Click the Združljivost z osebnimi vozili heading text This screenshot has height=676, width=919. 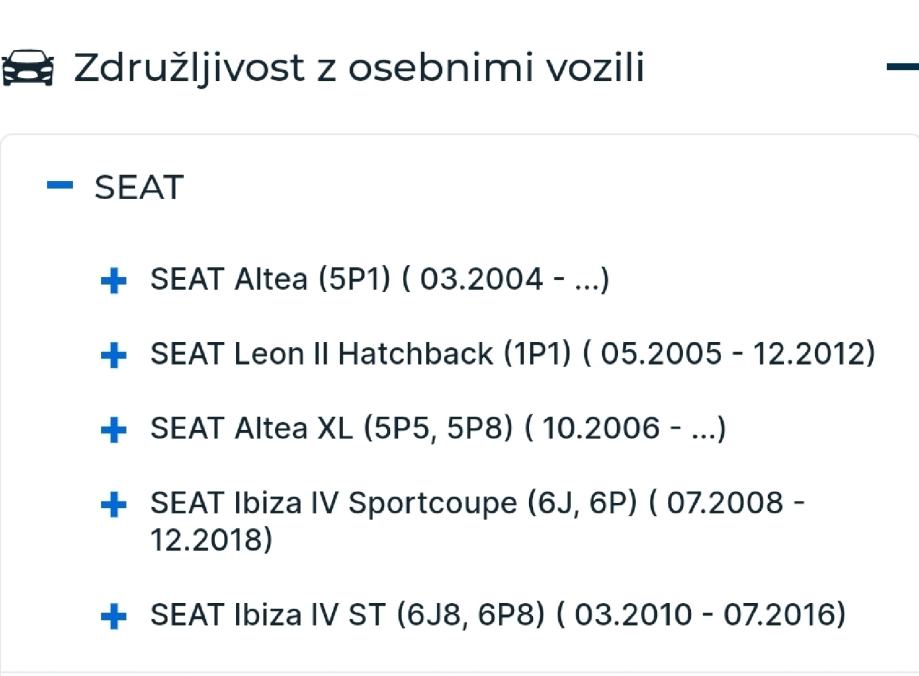[x=358, y=68]
